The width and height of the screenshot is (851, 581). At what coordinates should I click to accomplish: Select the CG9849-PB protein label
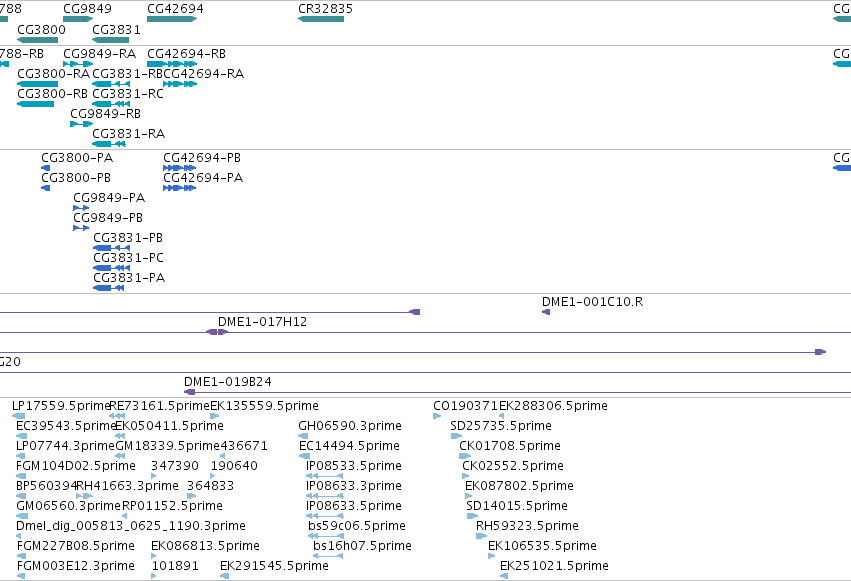click(108, 218)
